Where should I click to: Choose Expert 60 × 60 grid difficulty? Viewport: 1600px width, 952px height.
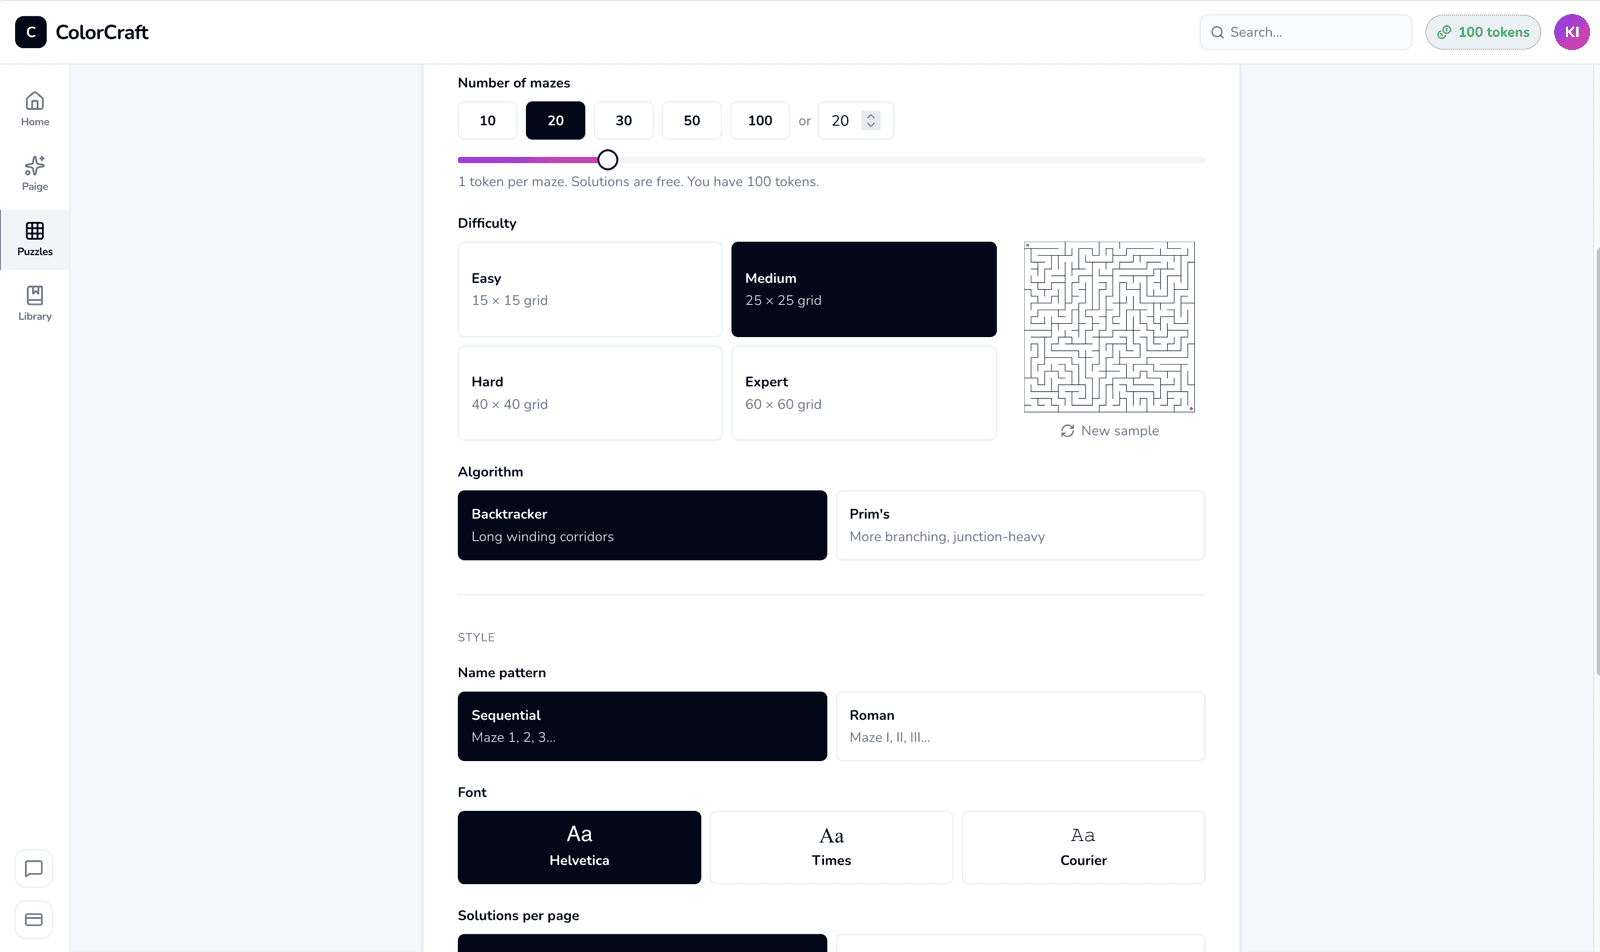click(x=864, y=393)
